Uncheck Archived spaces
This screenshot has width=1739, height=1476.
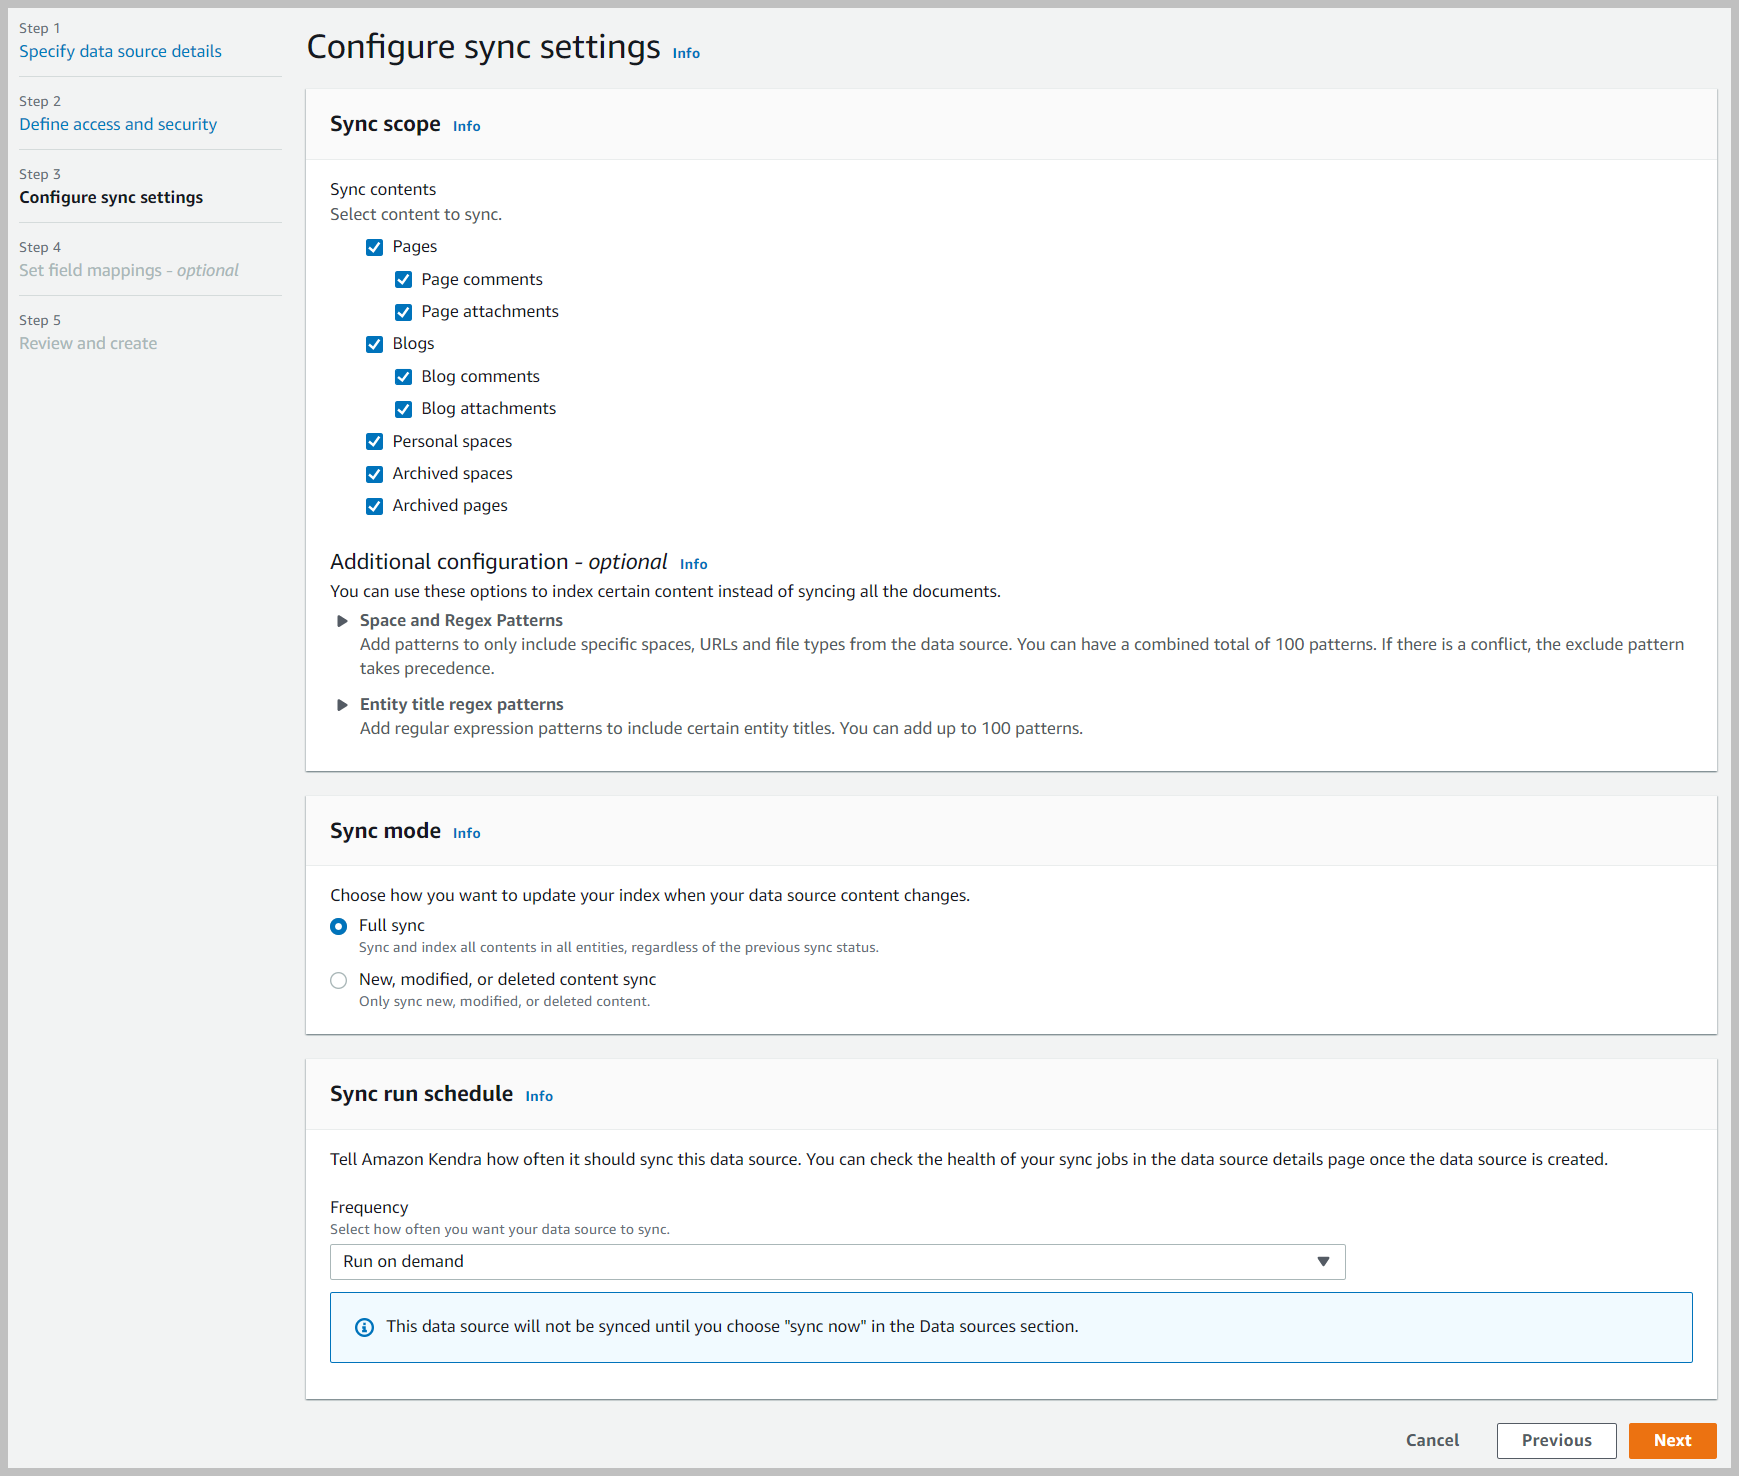pos(374,473)
